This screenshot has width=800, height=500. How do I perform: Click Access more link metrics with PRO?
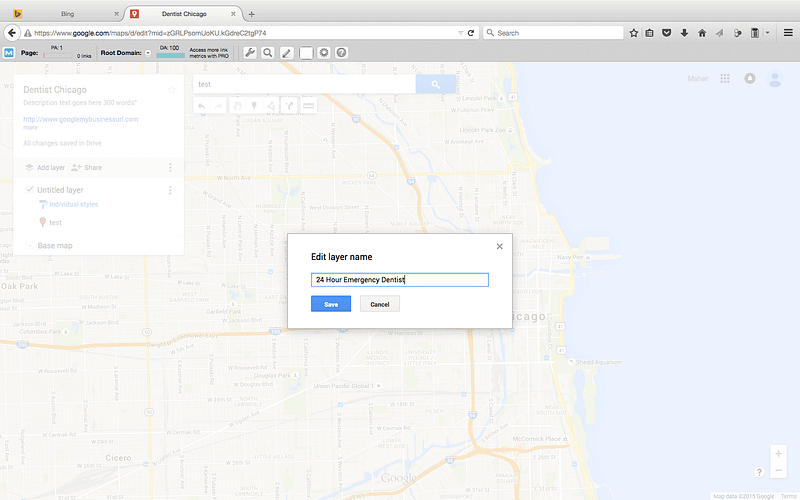pos(209,53)
